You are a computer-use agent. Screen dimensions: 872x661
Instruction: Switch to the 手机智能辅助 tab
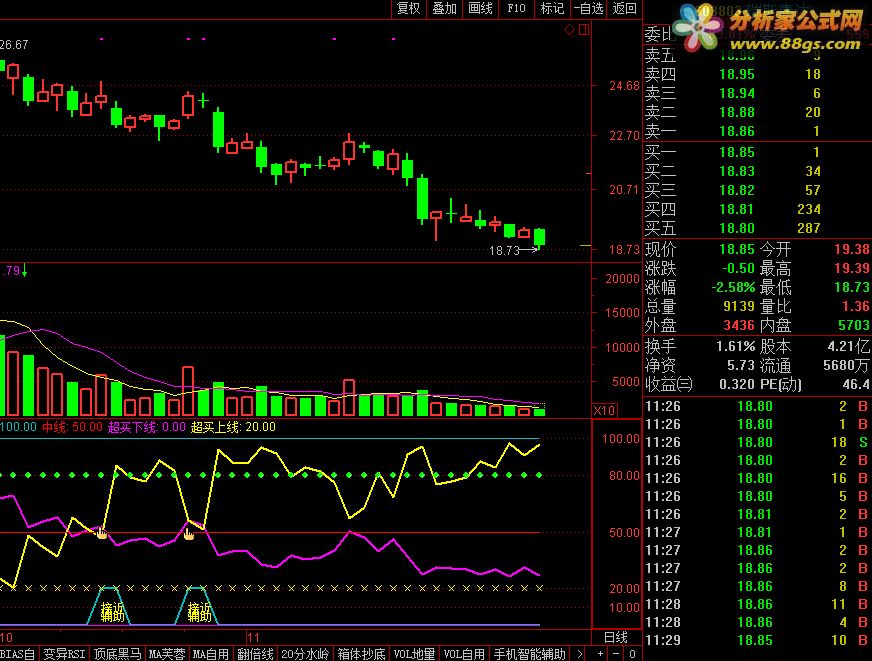[x=529, y=654]
